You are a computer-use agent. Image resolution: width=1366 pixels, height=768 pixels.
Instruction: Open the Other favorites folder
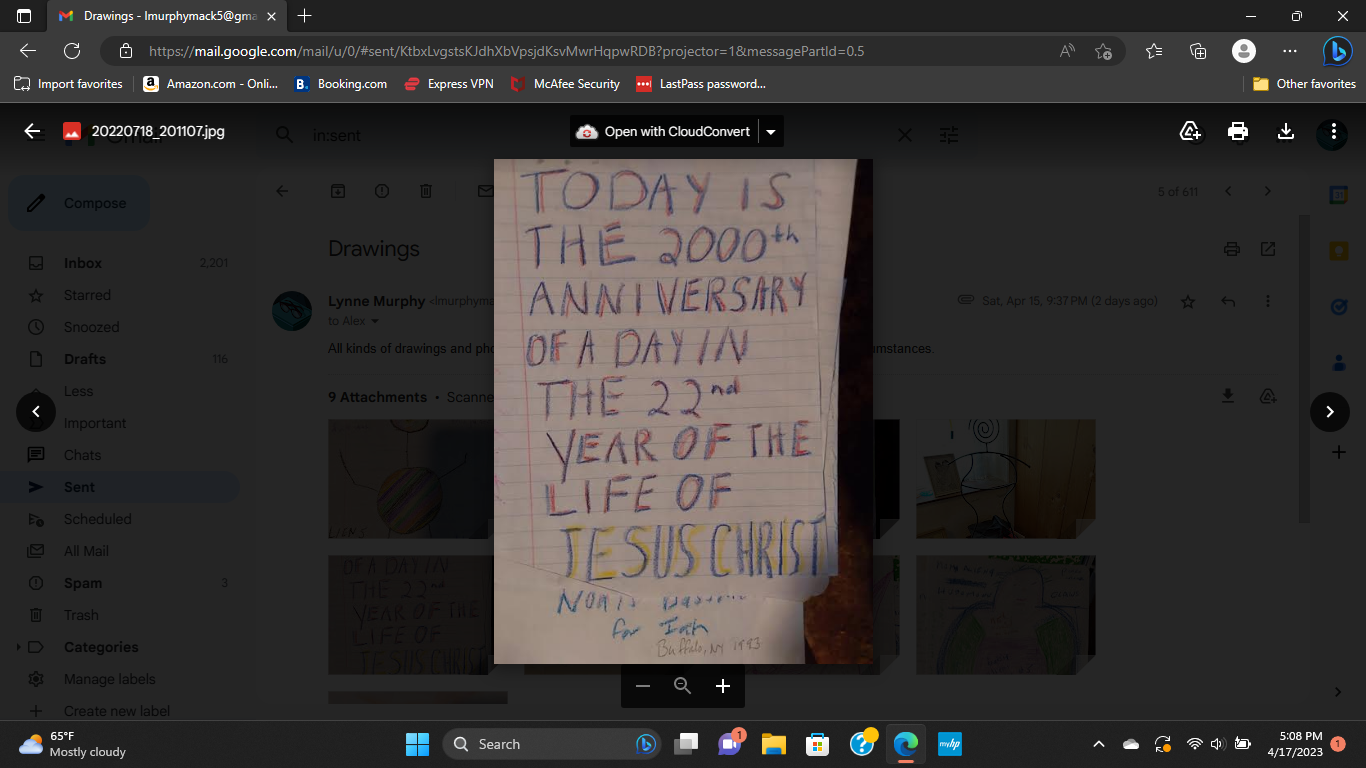(1304, 84)
